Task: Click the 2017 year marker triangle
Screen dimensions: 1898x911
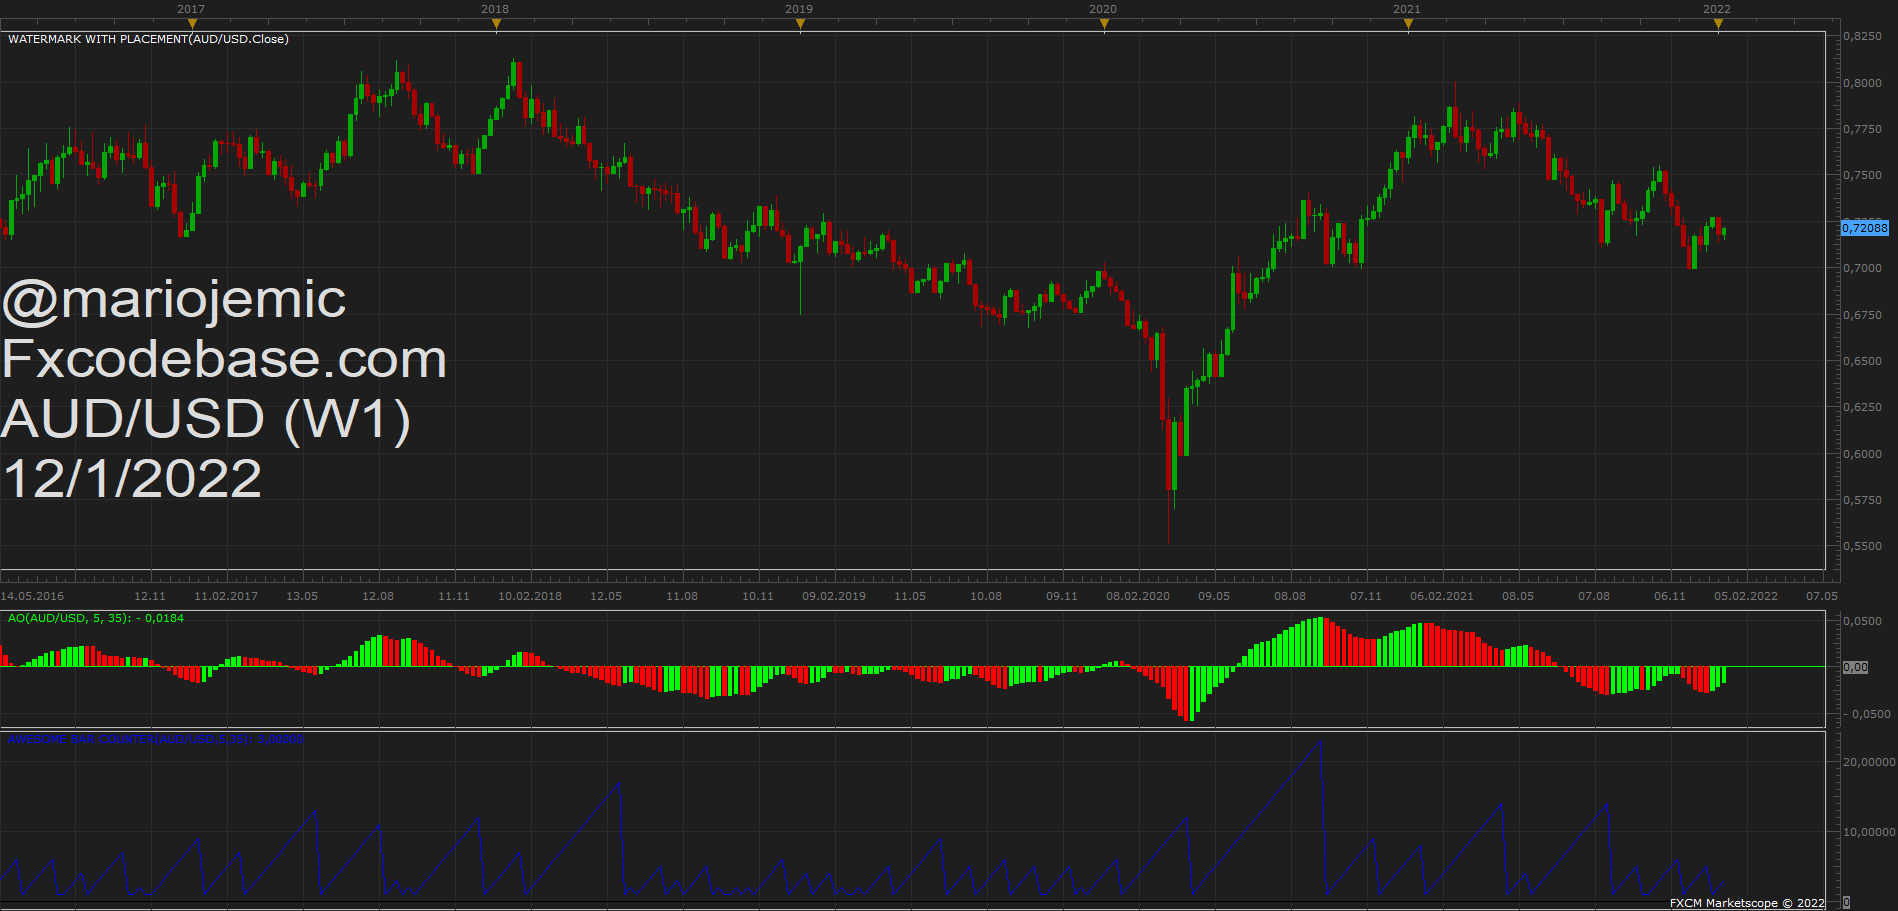Action: (192, 25)
